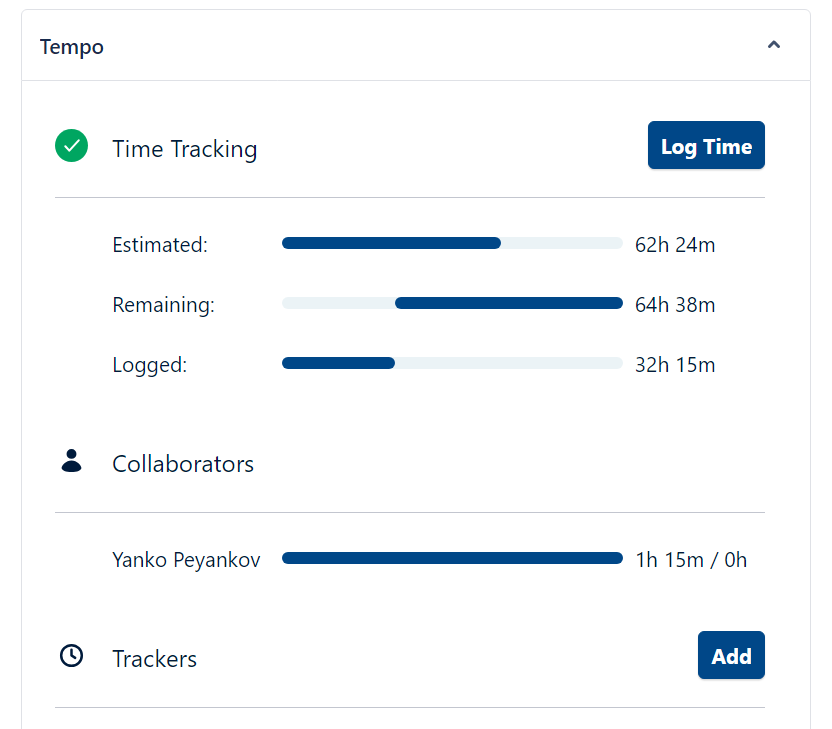Click the 64h 38m remaining value
832x729 pixels.
click(x=675, y=305)
